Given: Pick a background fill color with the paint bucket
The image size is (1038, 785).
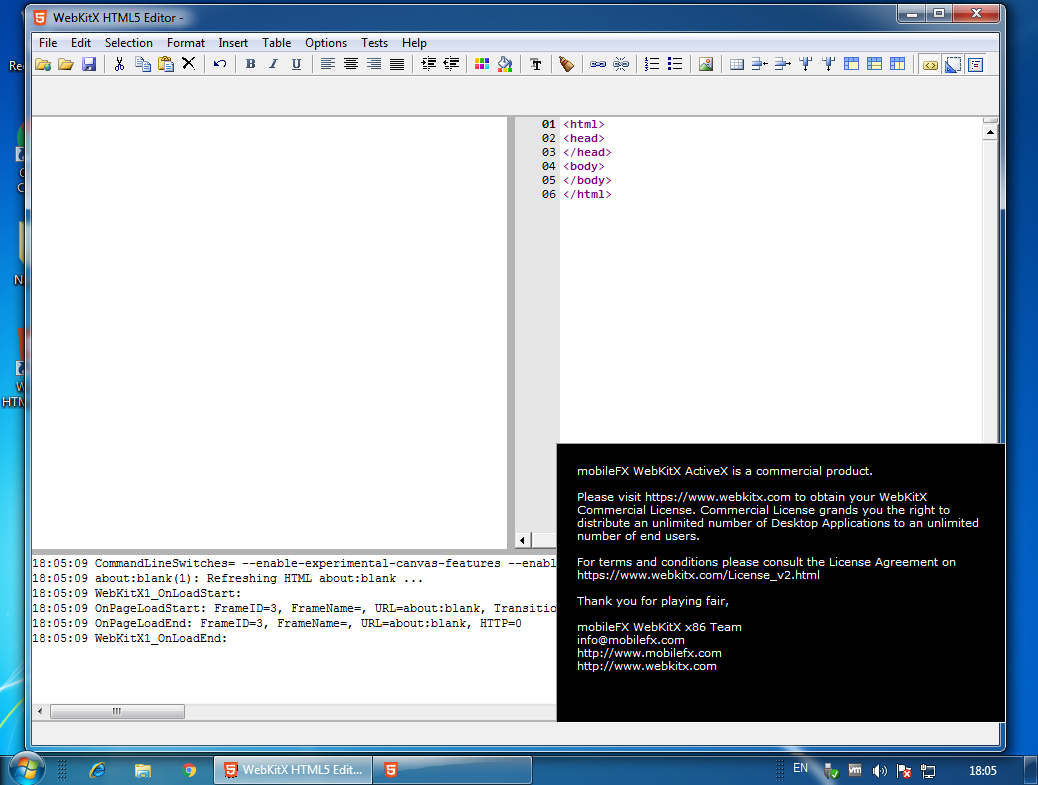Looking at the screenshot, I should [505, 64].
